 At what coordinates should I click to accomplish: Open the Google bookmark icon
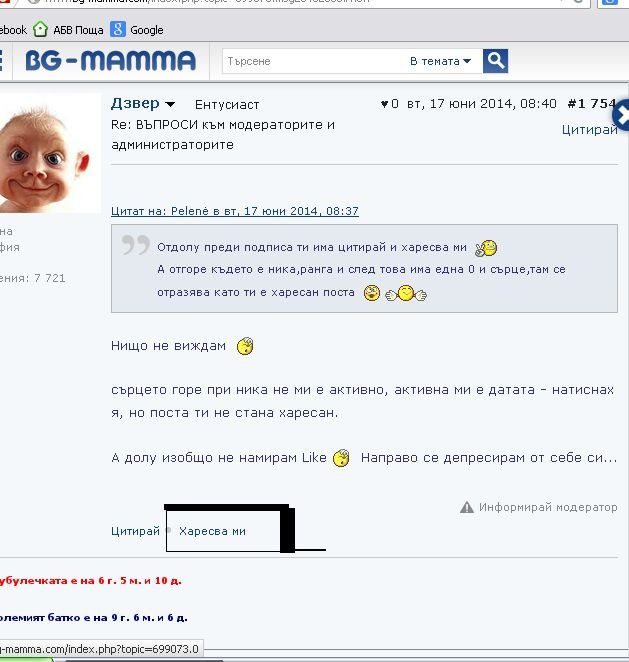pyautogui.click(x=118, y=30)
